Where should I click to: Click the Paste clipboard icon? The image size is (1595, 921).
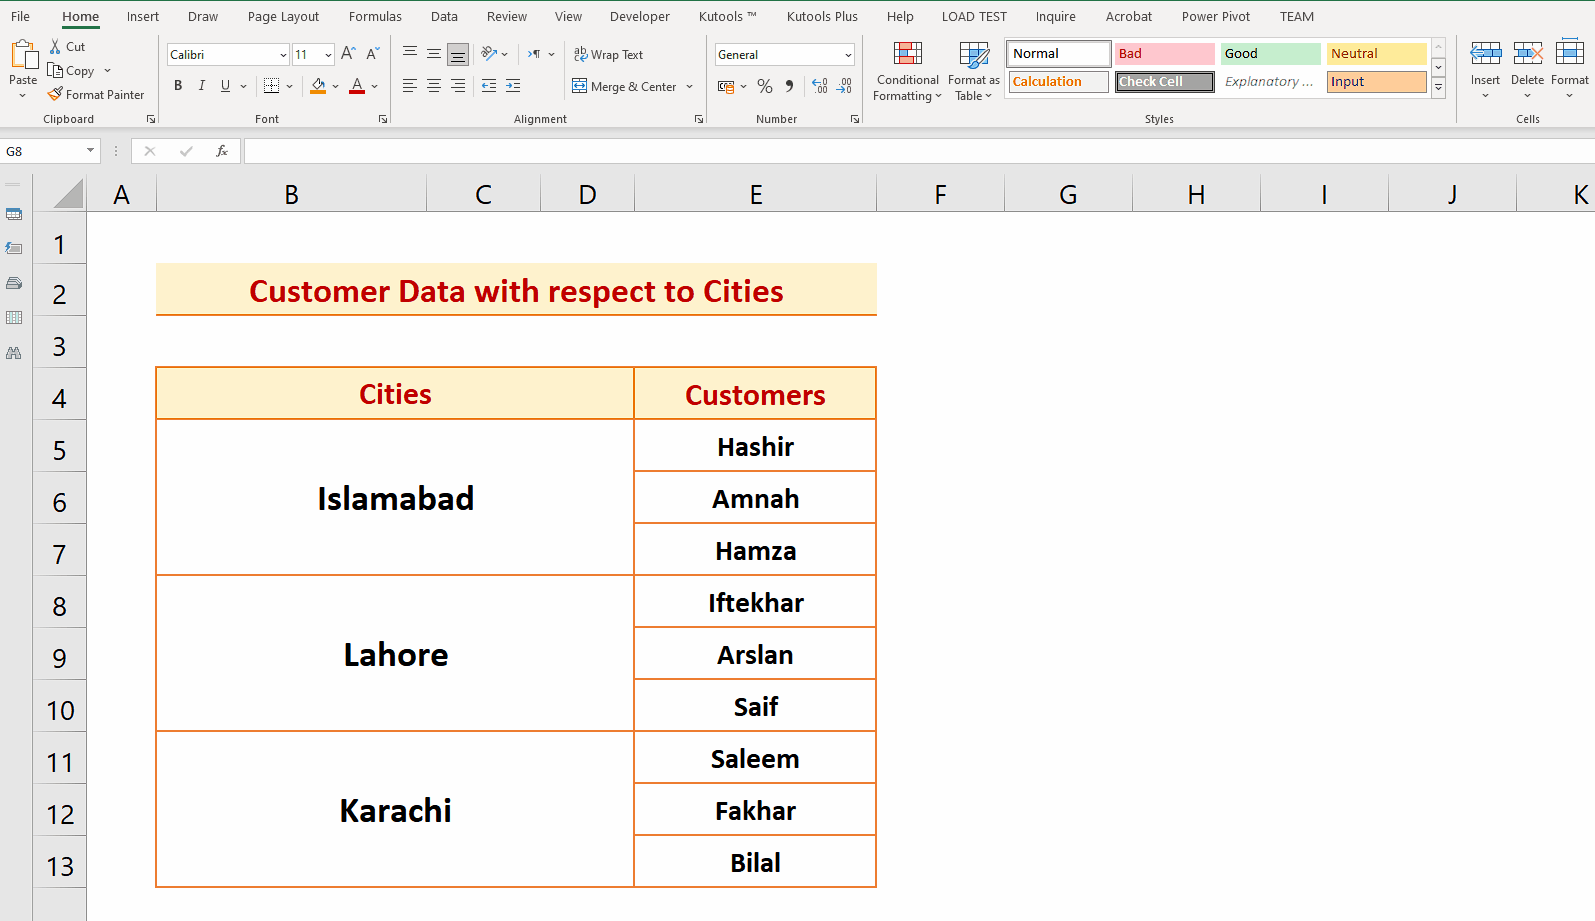point(23,54)
